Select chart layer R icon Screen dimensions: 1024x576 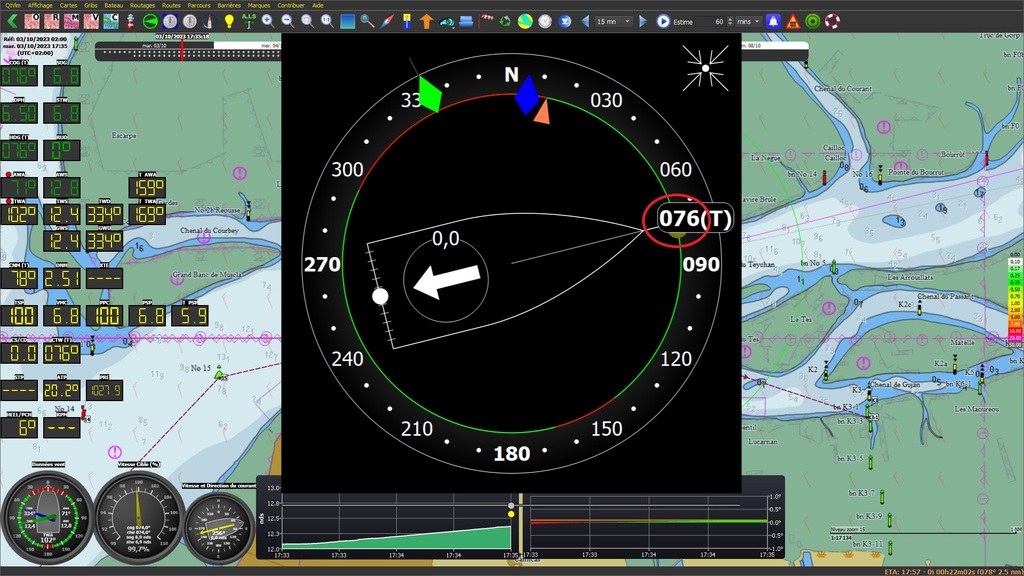pos(52,21)
